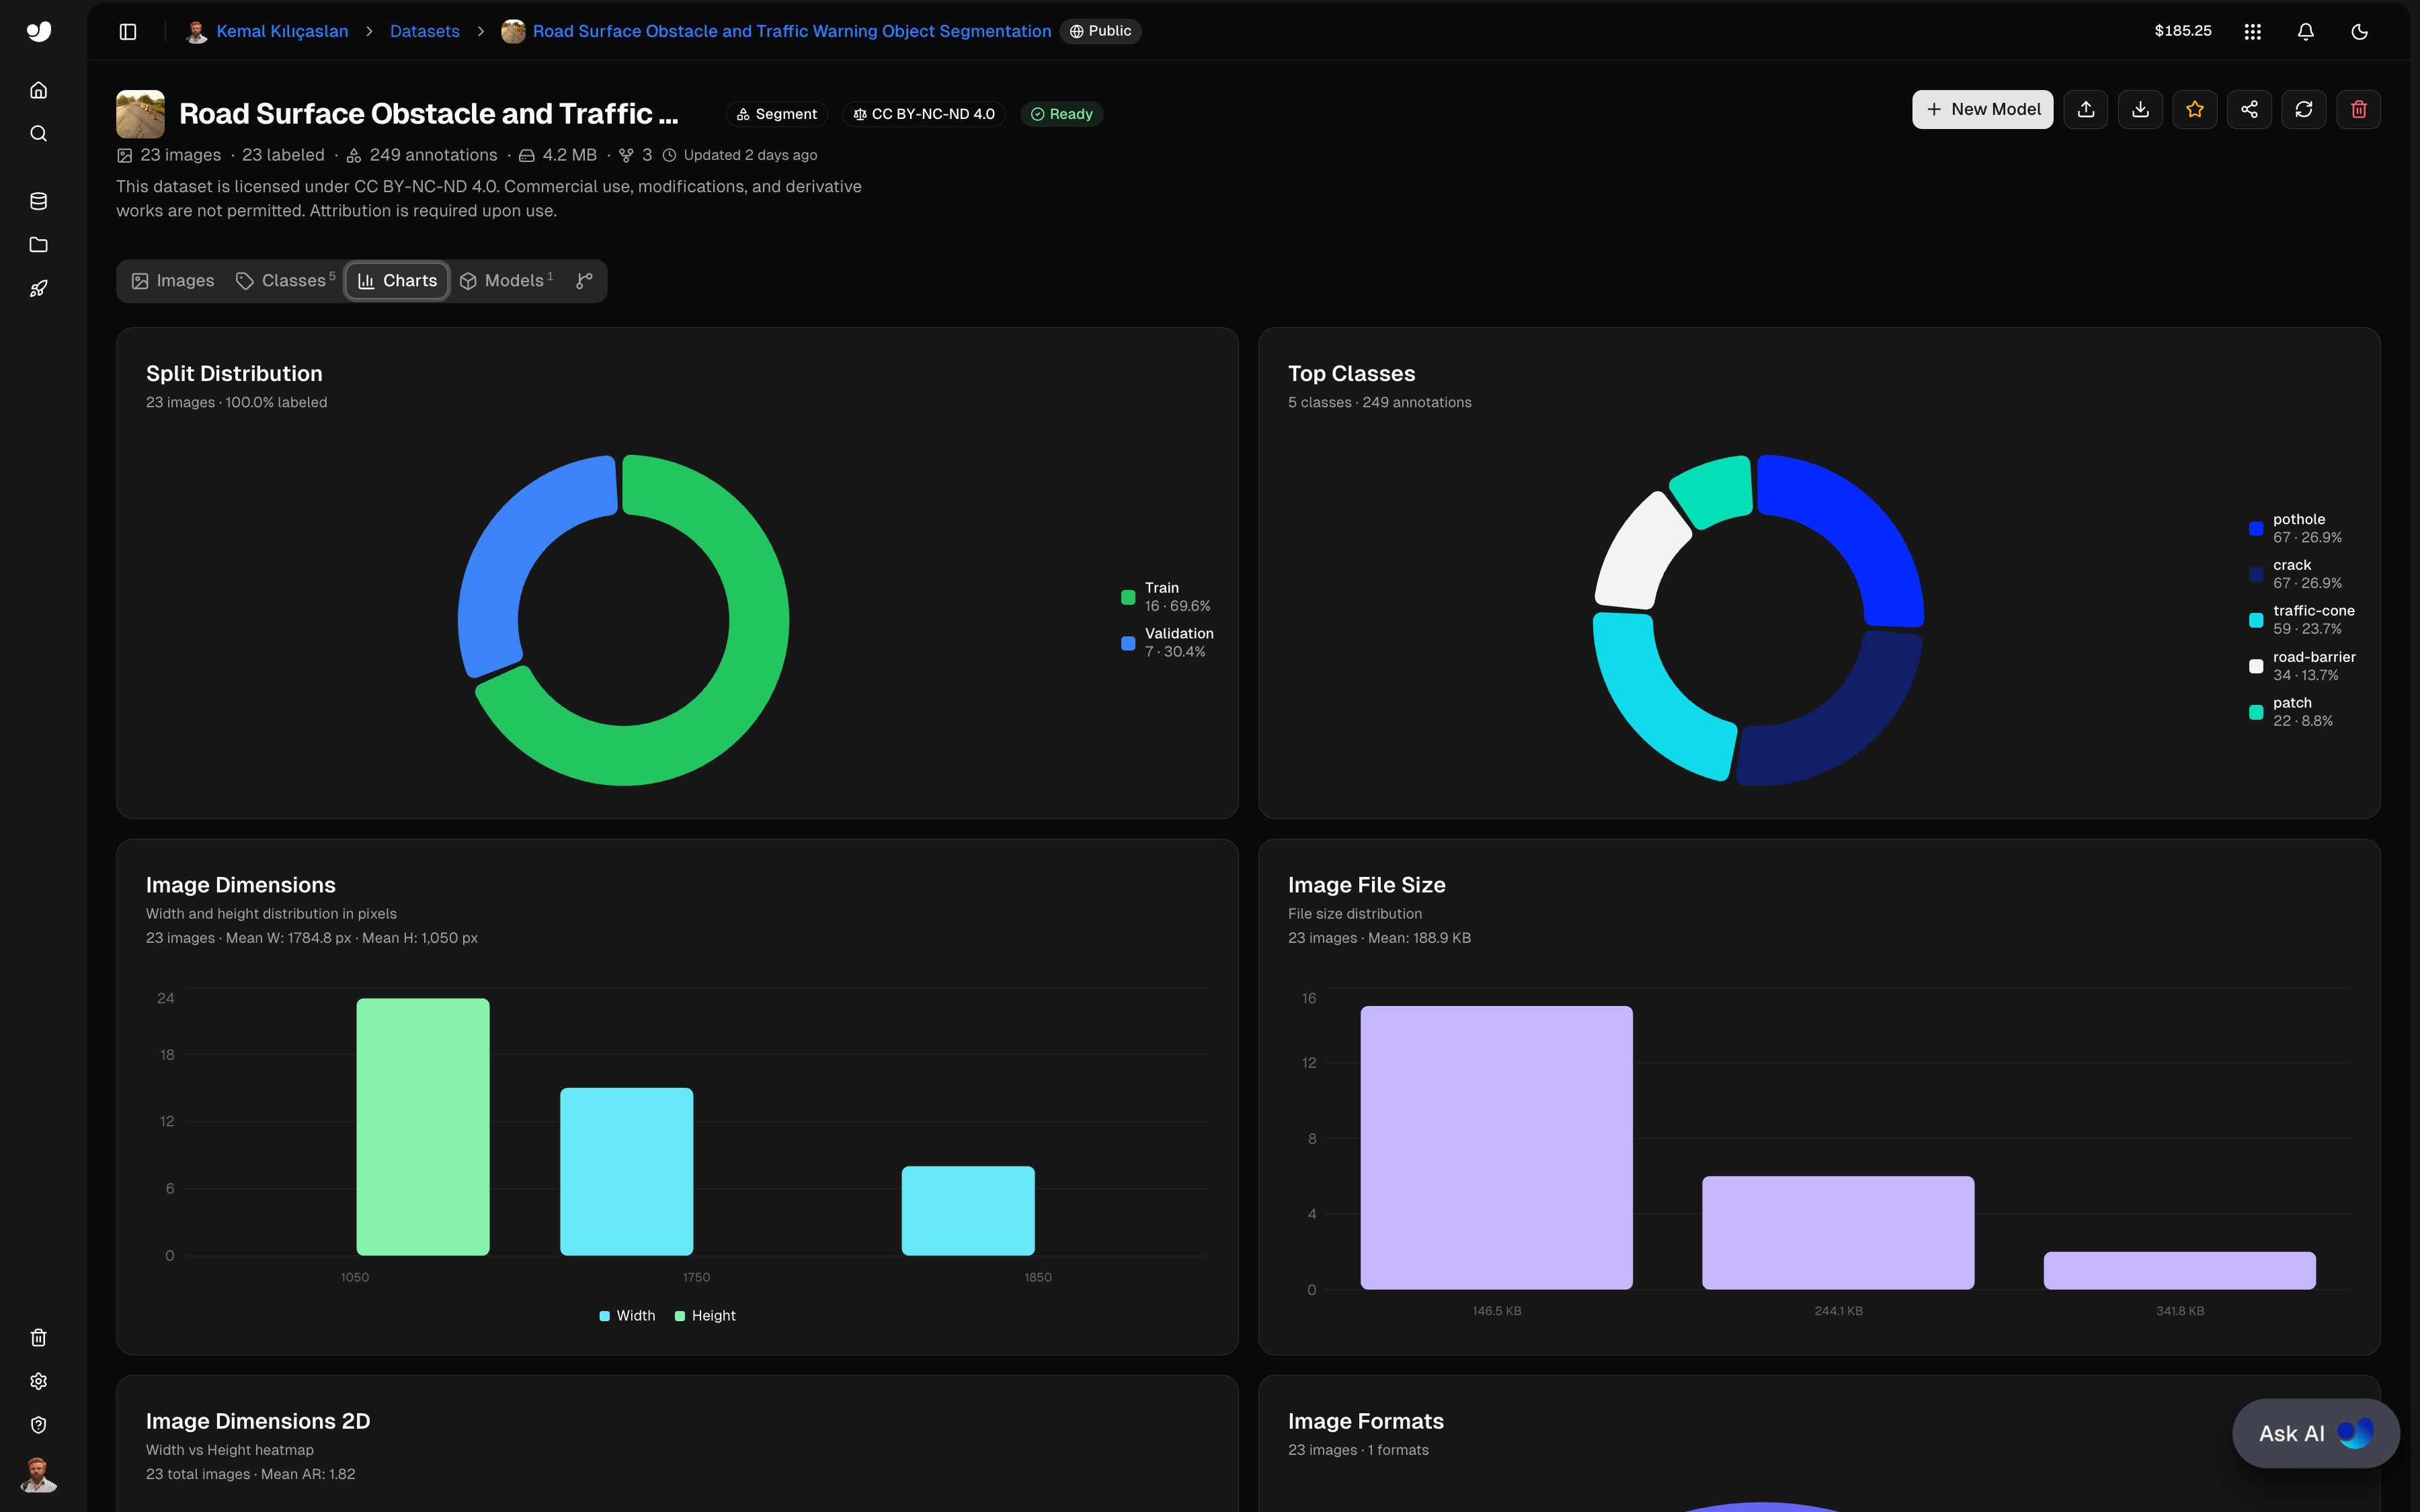Open notifications via the bell icon

pos(2306,31)
